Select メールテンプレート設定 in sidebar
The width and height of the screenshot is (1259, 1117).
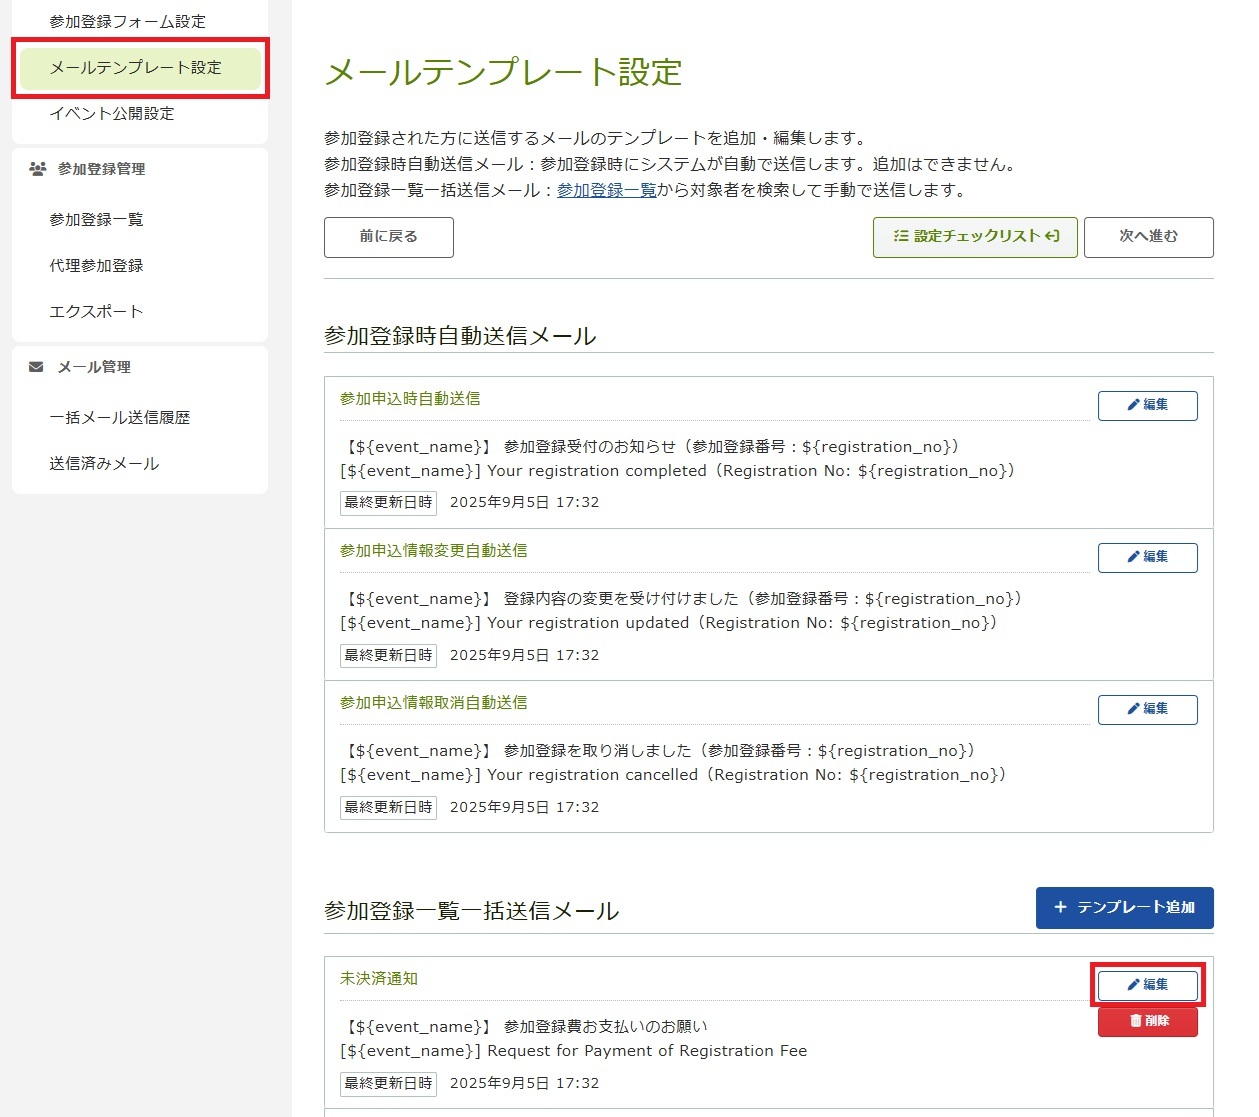pyautogui.click(x=136, y=68)
